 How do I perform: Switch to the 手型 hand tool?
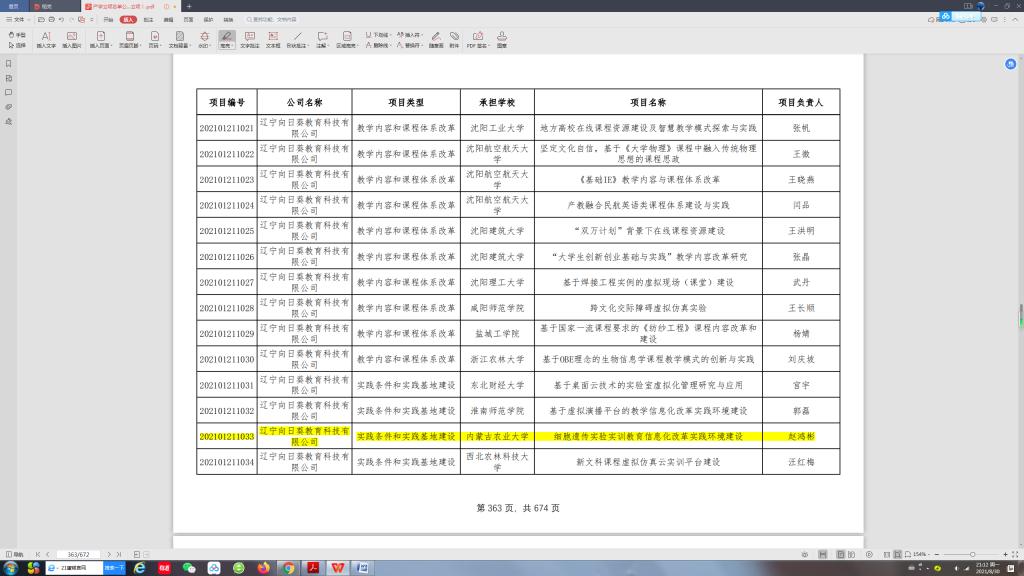click(x=18, y=35)
